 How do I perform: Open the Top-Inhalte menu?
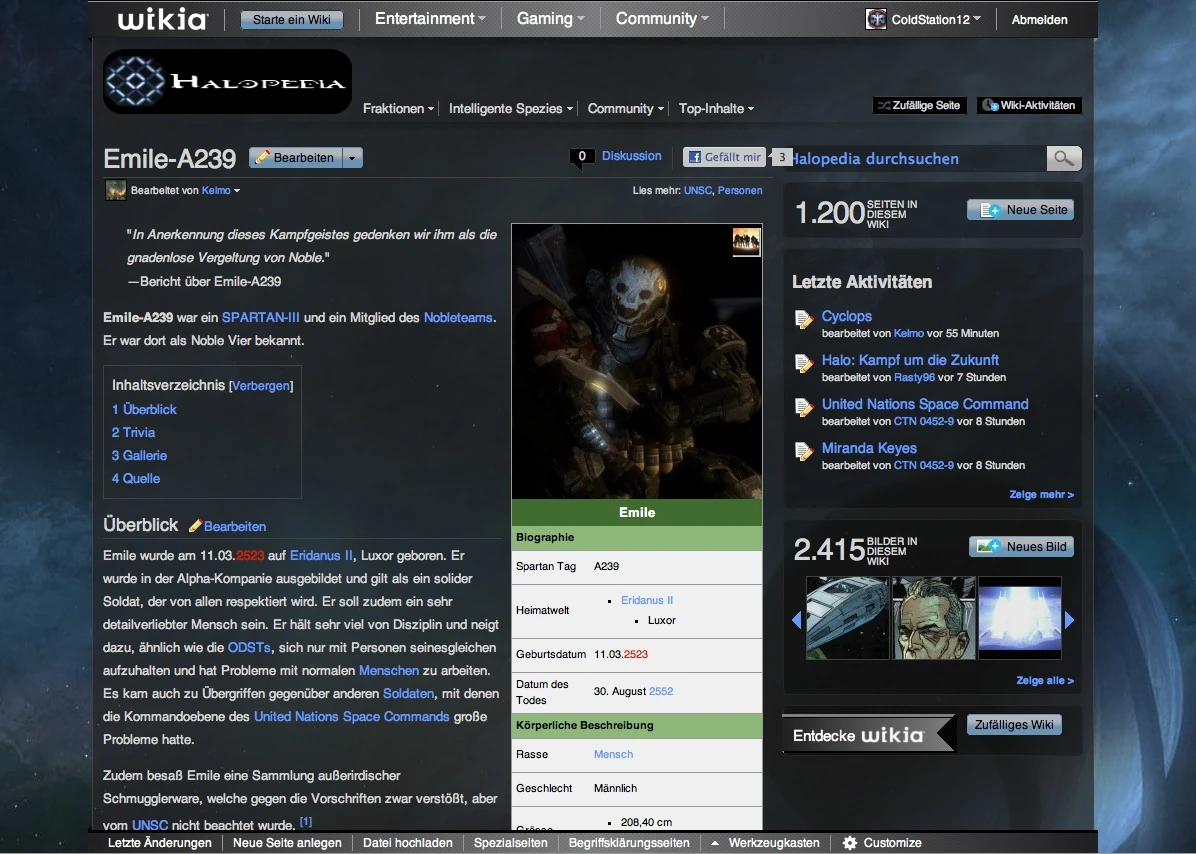point(716,108)
